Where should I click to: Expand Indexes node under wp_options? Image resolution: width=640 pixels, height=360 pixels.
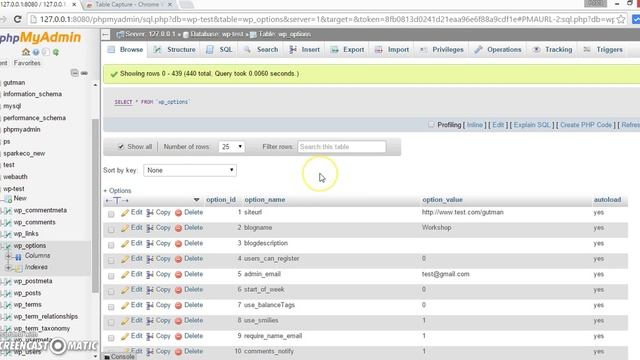[8, 268]
